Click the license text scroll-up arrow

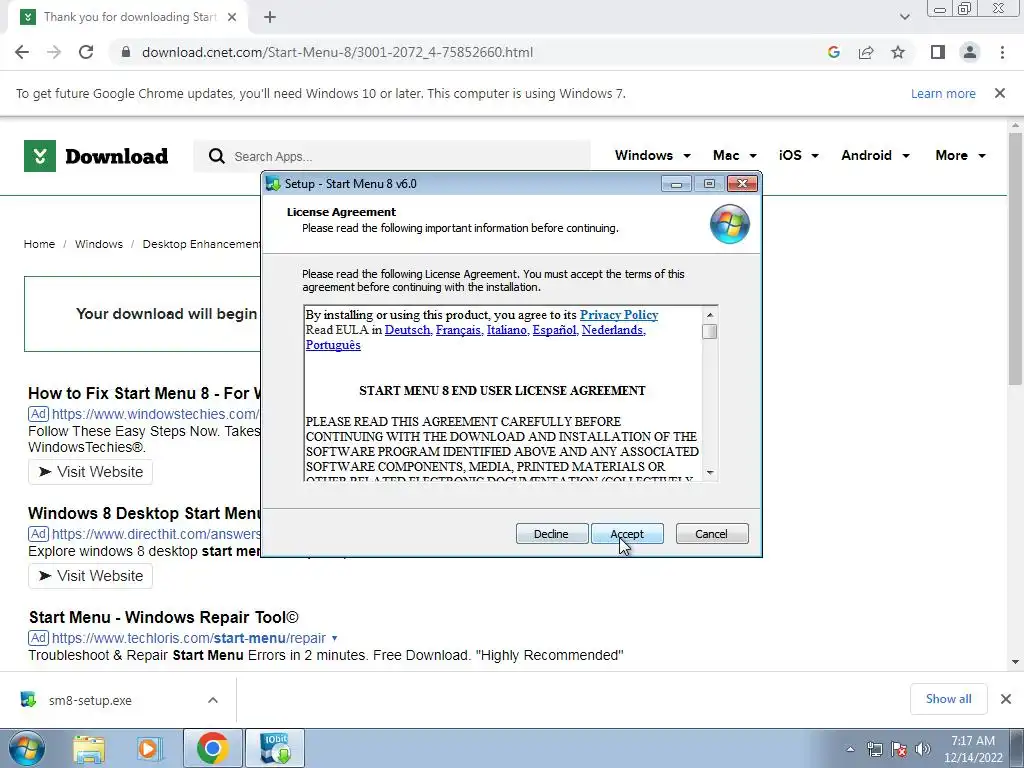click(710, 315)
